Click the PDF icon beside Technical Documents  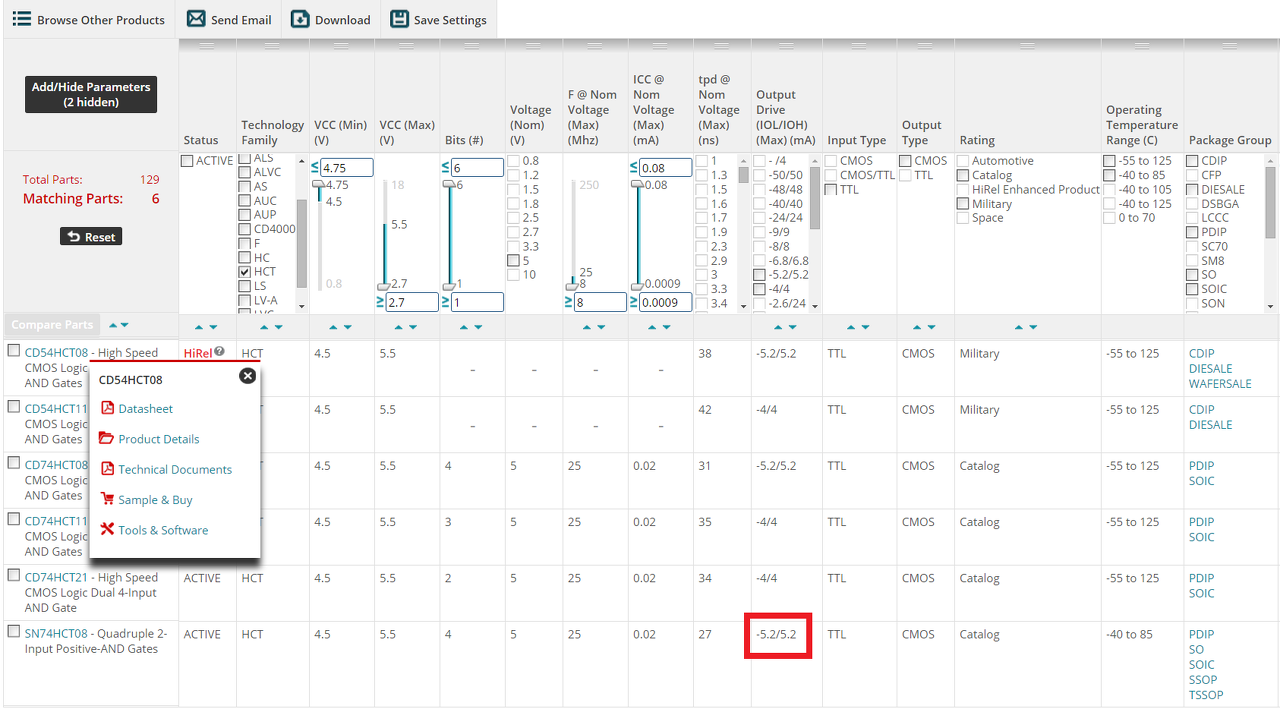(108, 469)
